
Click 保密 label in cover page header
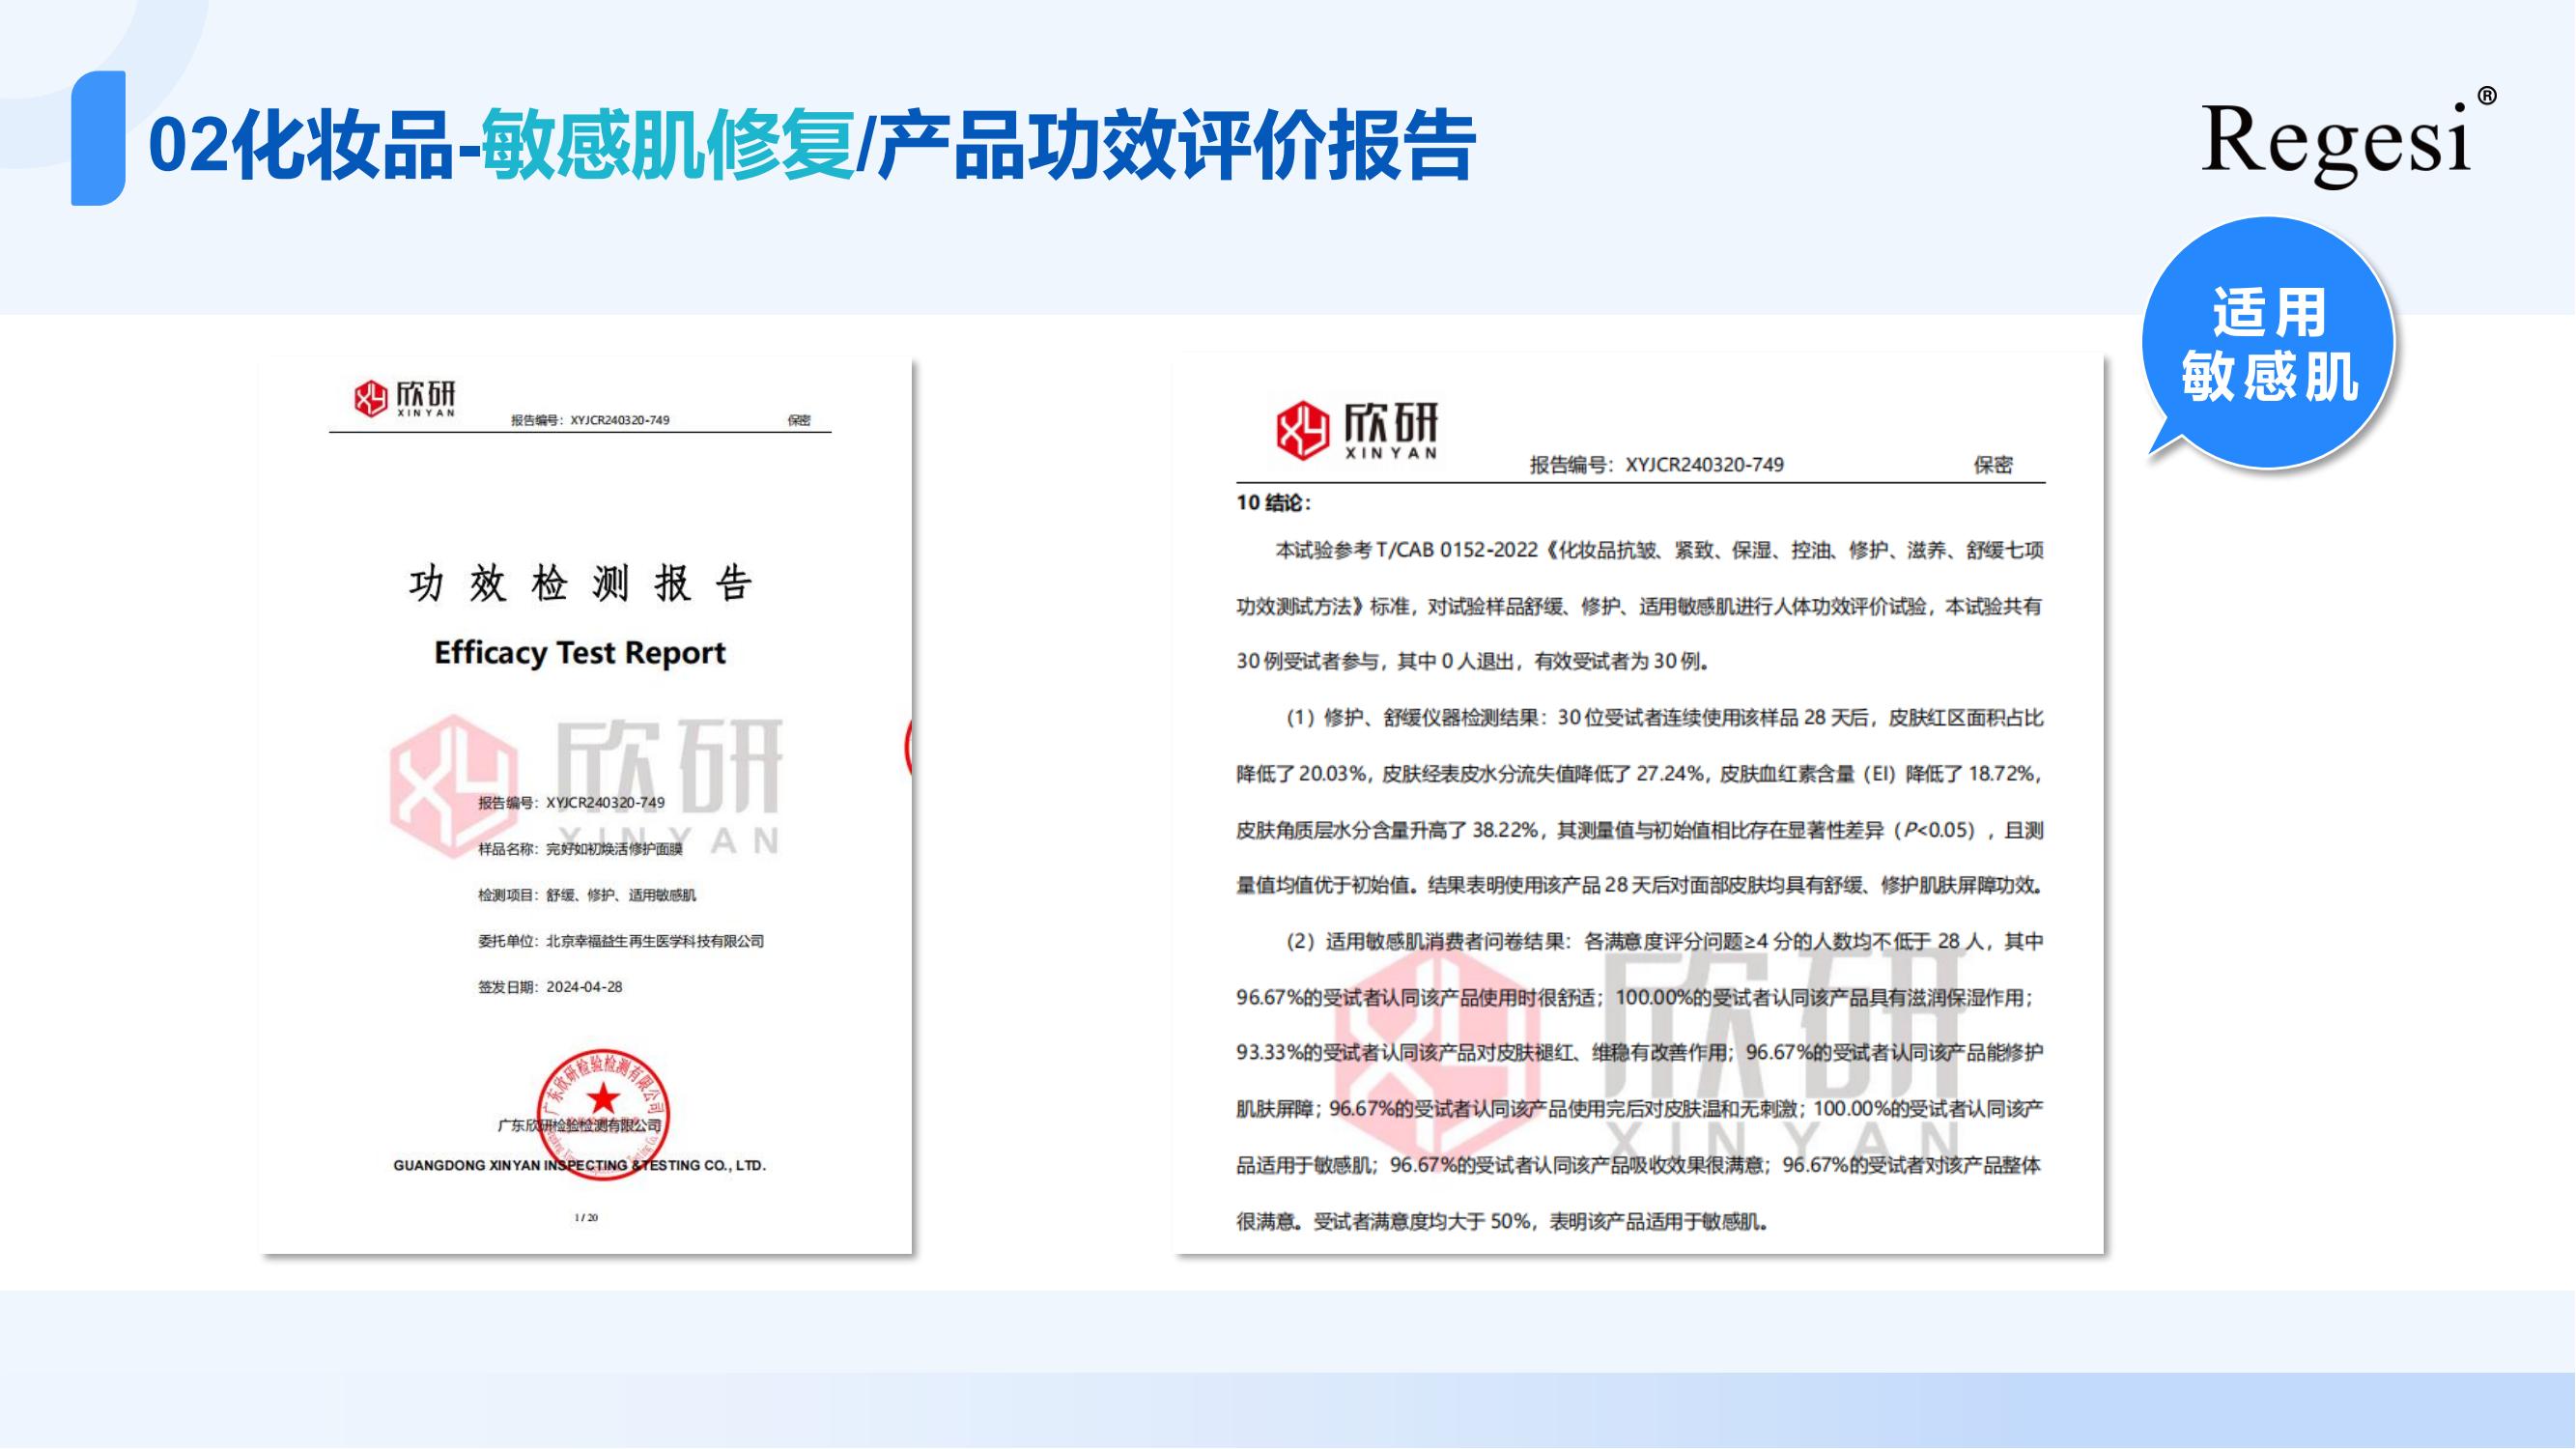click(x=799, y=420)
